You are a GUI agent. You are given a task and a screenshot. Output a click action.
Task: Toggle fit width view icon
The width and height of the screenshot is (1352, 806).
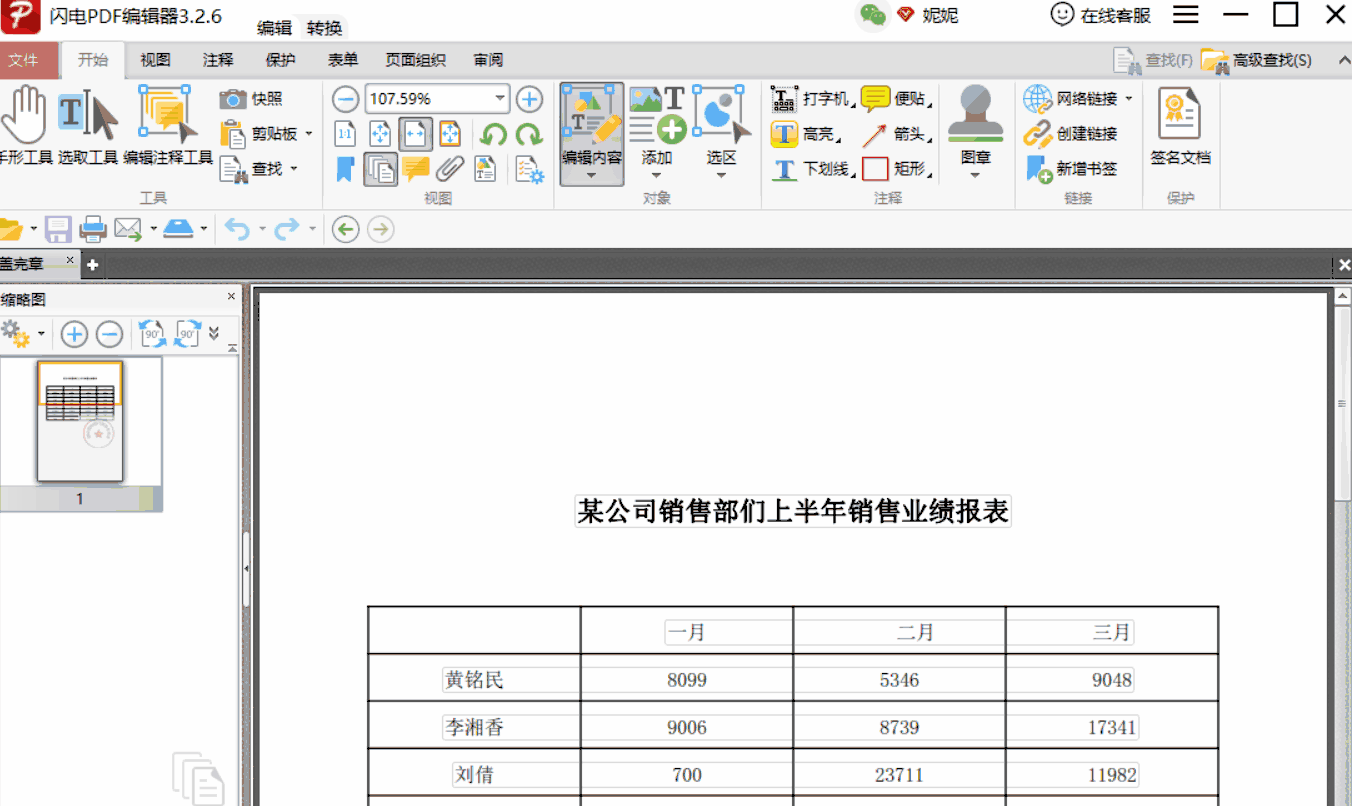tap(415, 134)
